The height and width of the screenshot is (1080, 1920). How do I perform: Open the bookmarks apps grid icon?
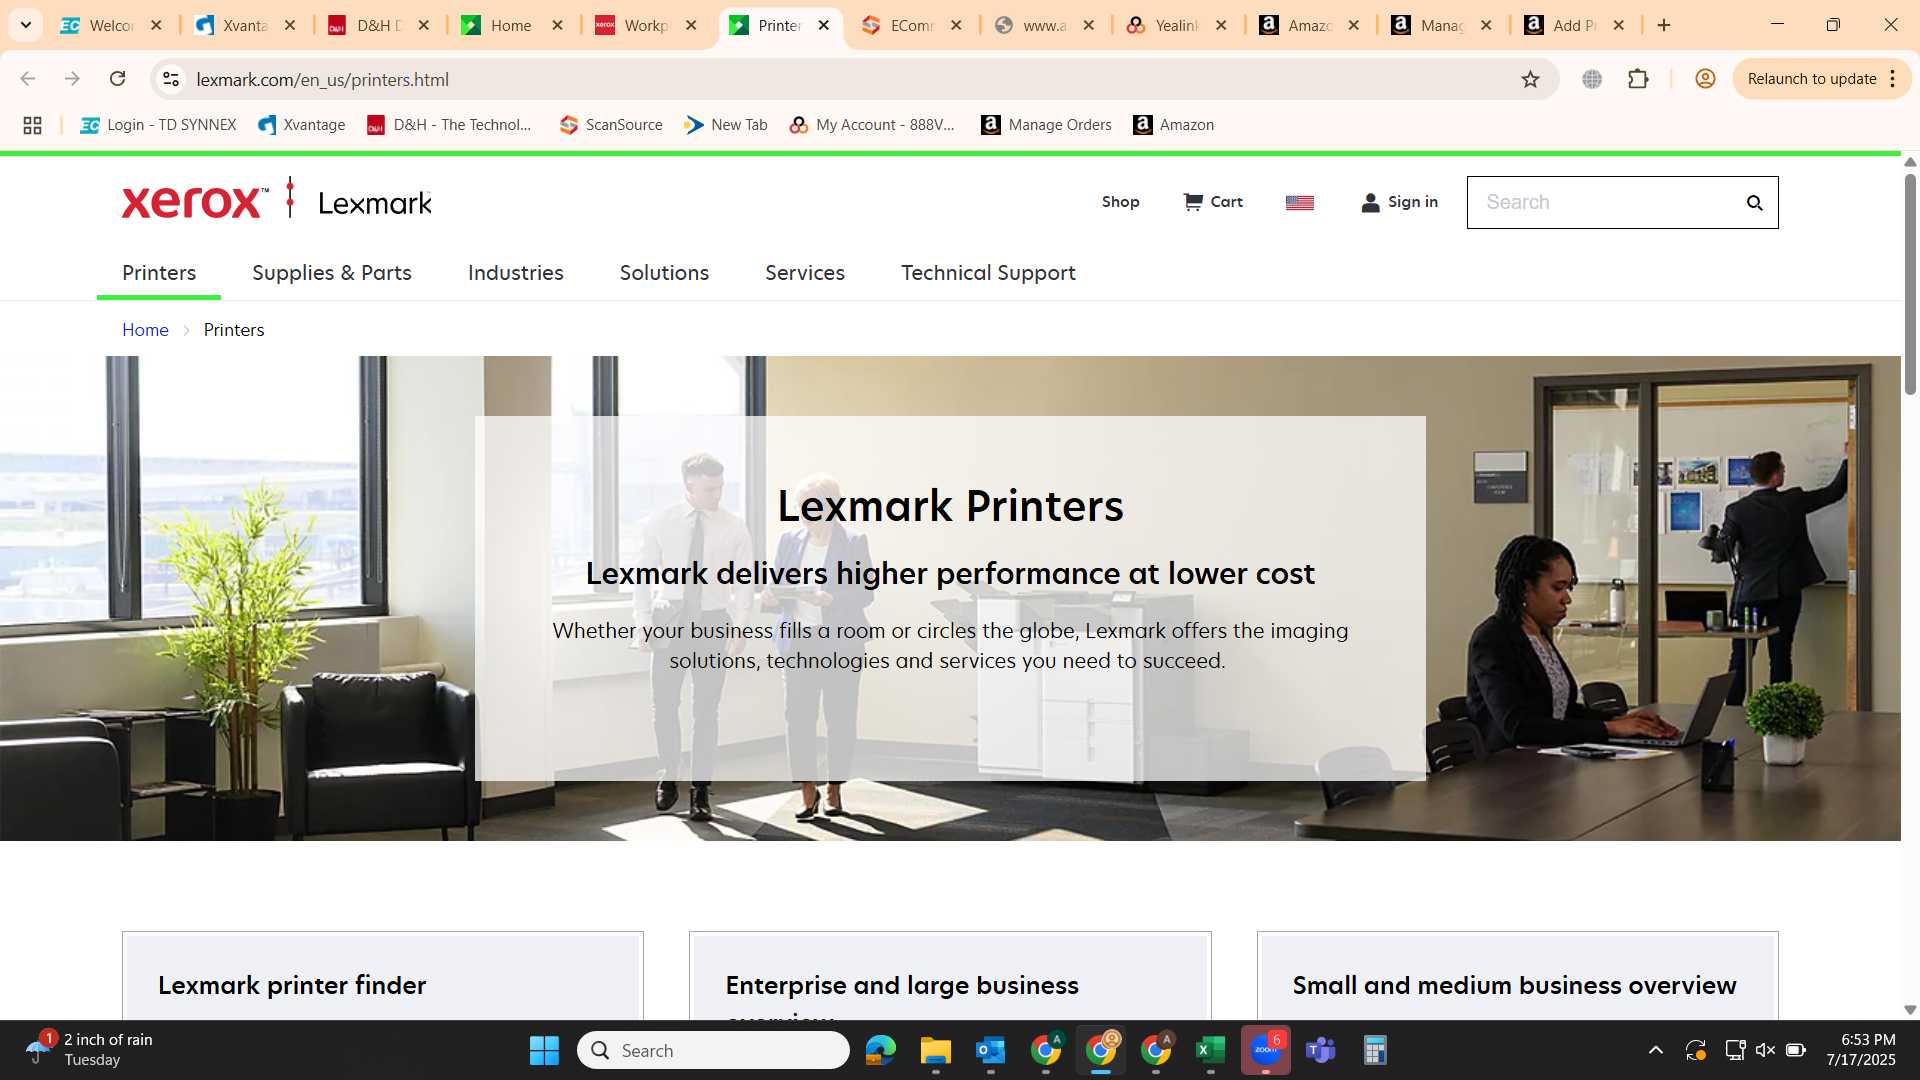point(32,125)
